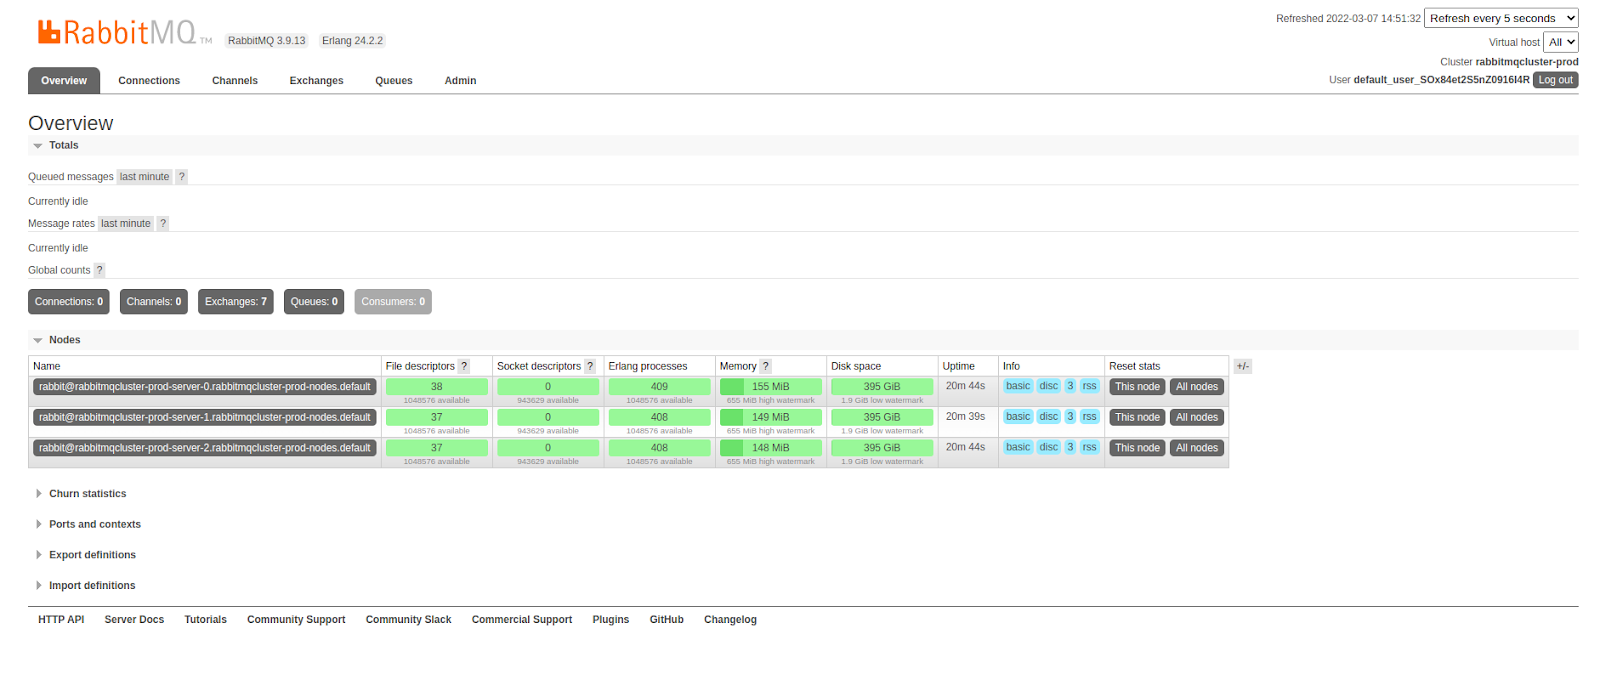Change Queued messages last minute range

coord(145,177)
